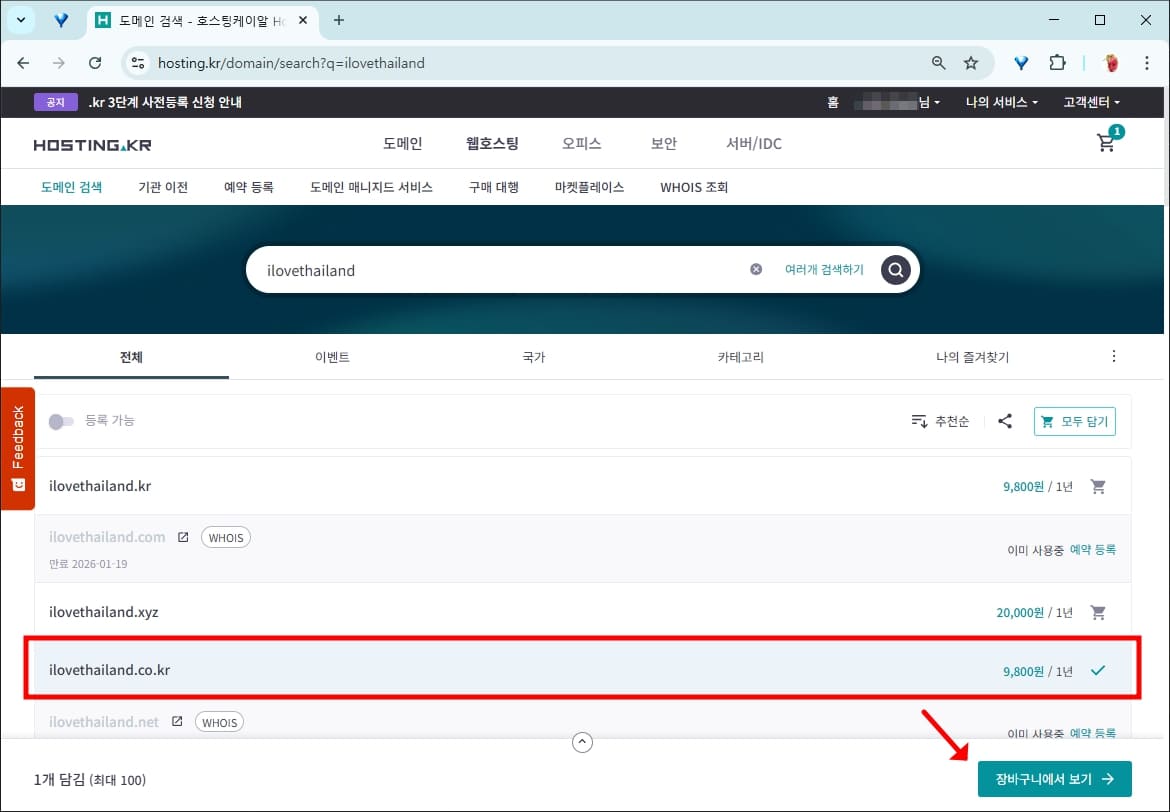Open ilovethailand.net external link icon

pyautogui.click(x=177, y=722)
